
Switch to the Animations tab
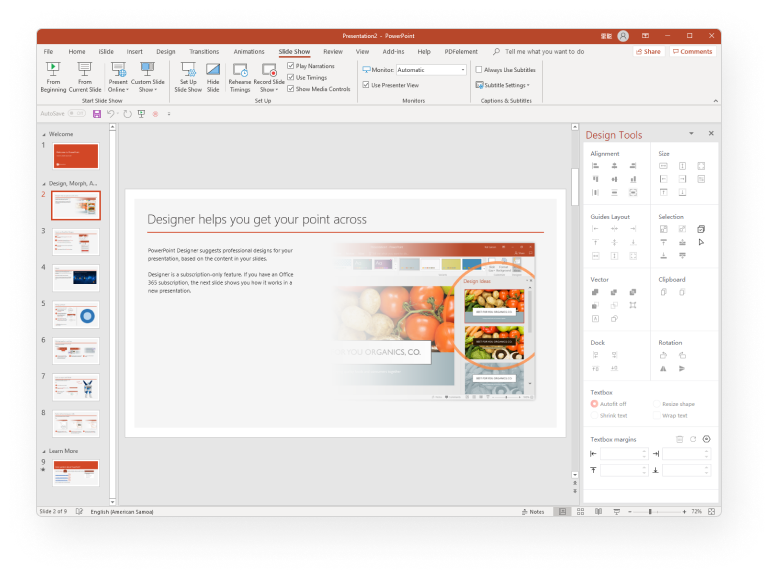pyautogui.click(x=249, y=51)
